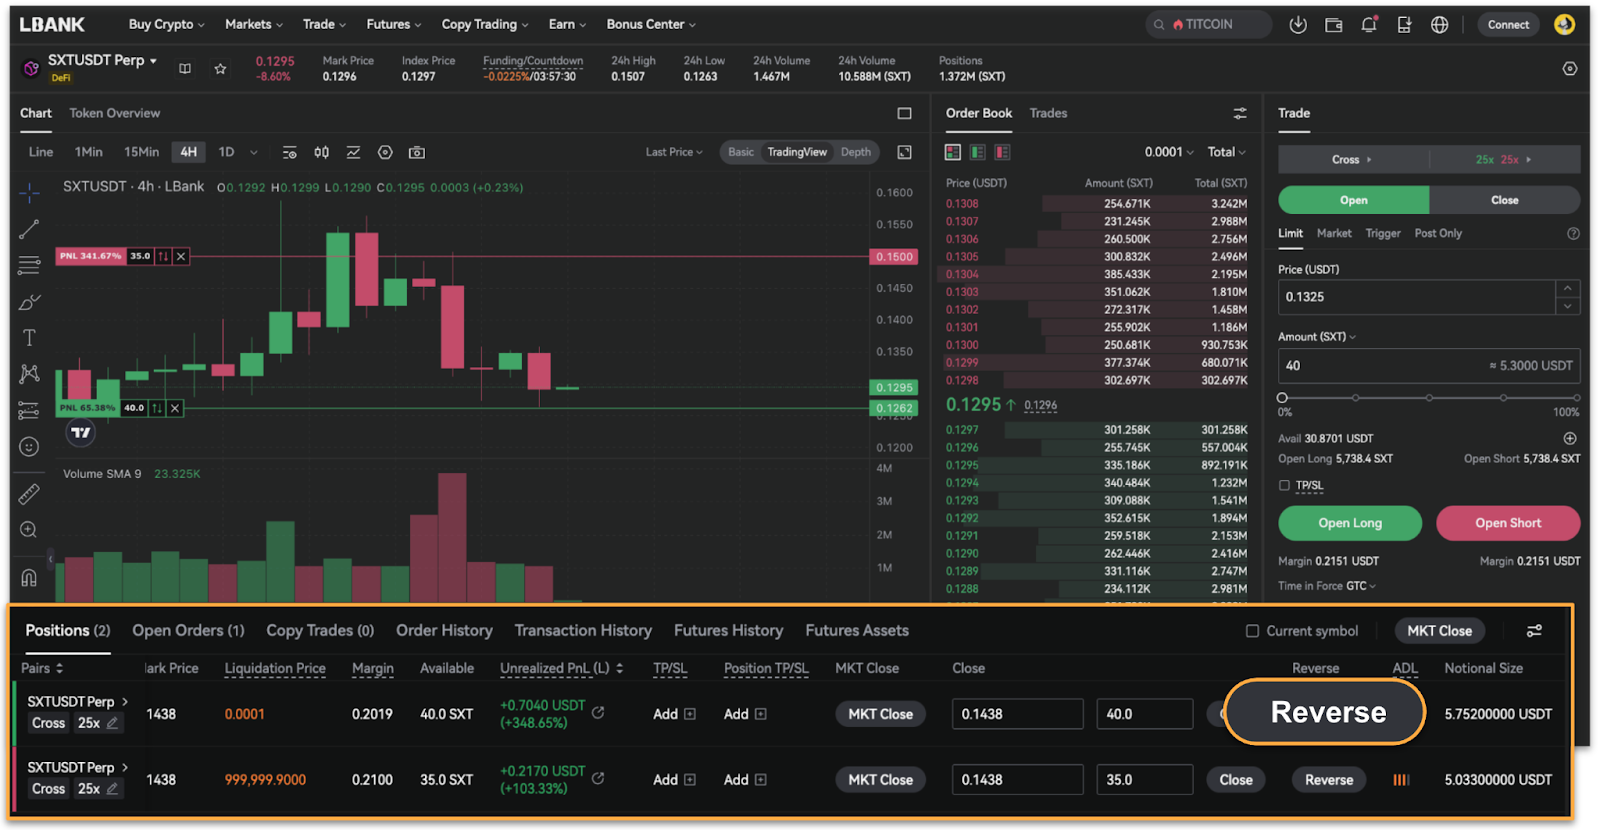Show the bids-only green order book view
Viewport: 1600px width, 830px height.
978,152
